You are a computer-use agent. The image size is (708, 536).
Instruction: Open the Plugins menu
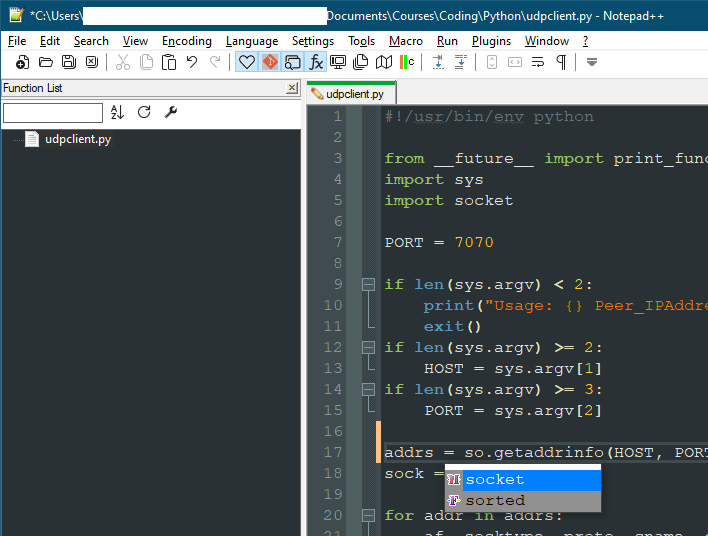coord(491,41)
